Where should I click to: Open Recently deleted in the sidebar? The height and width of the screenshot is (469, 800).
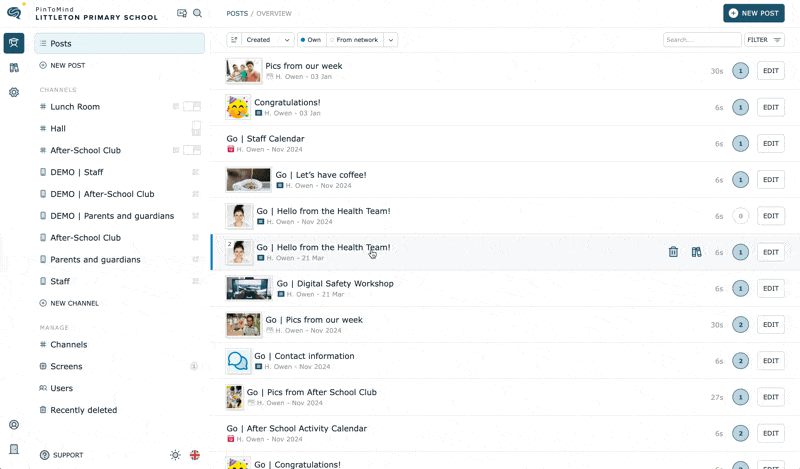[83, 410]
